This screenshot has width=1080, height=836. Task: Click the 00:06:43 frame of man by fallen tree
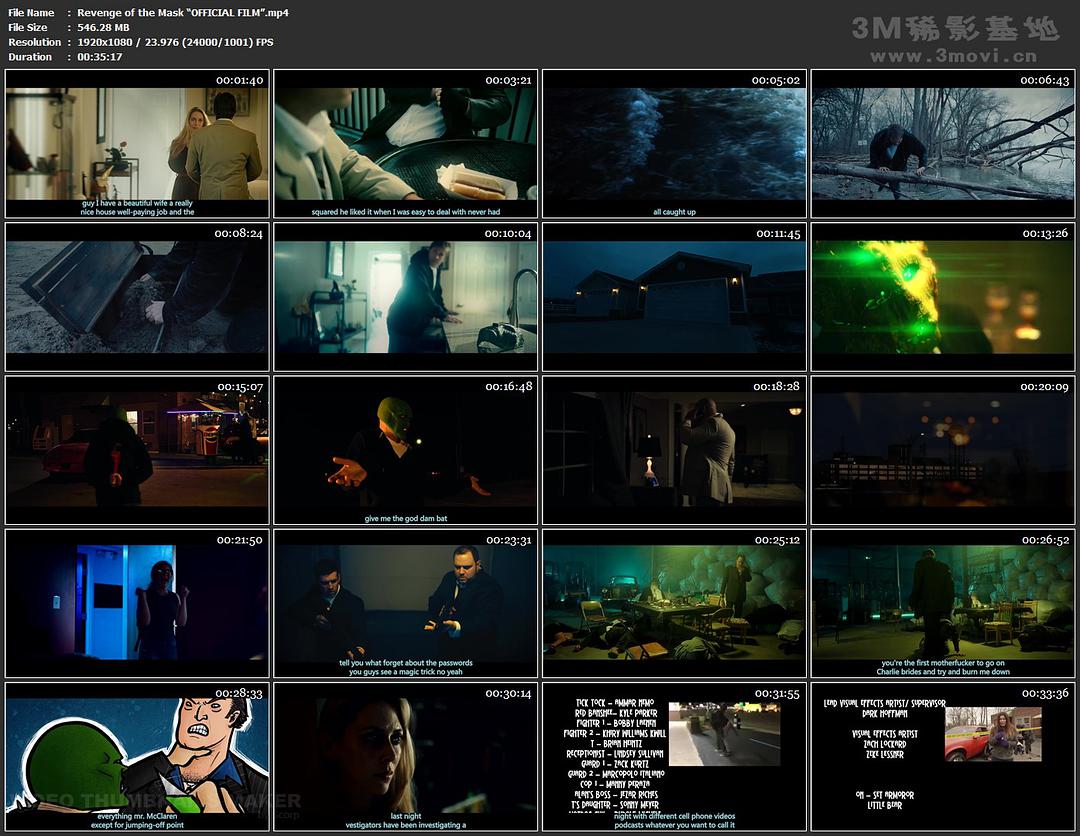click(942, 144)
